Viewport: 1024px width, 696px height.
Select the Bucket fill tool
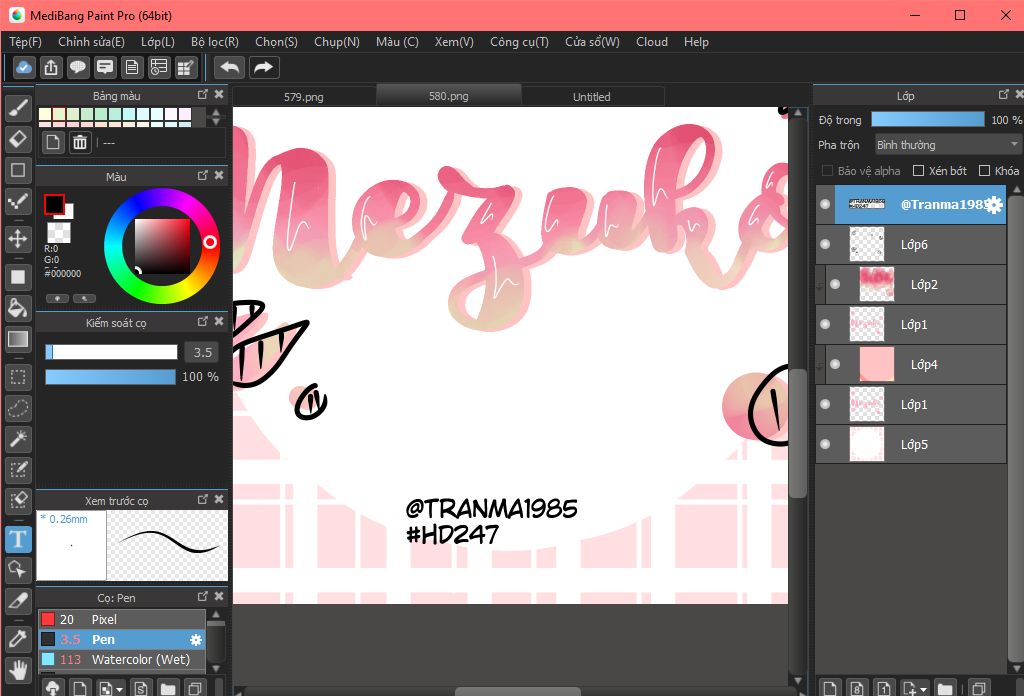18,308
